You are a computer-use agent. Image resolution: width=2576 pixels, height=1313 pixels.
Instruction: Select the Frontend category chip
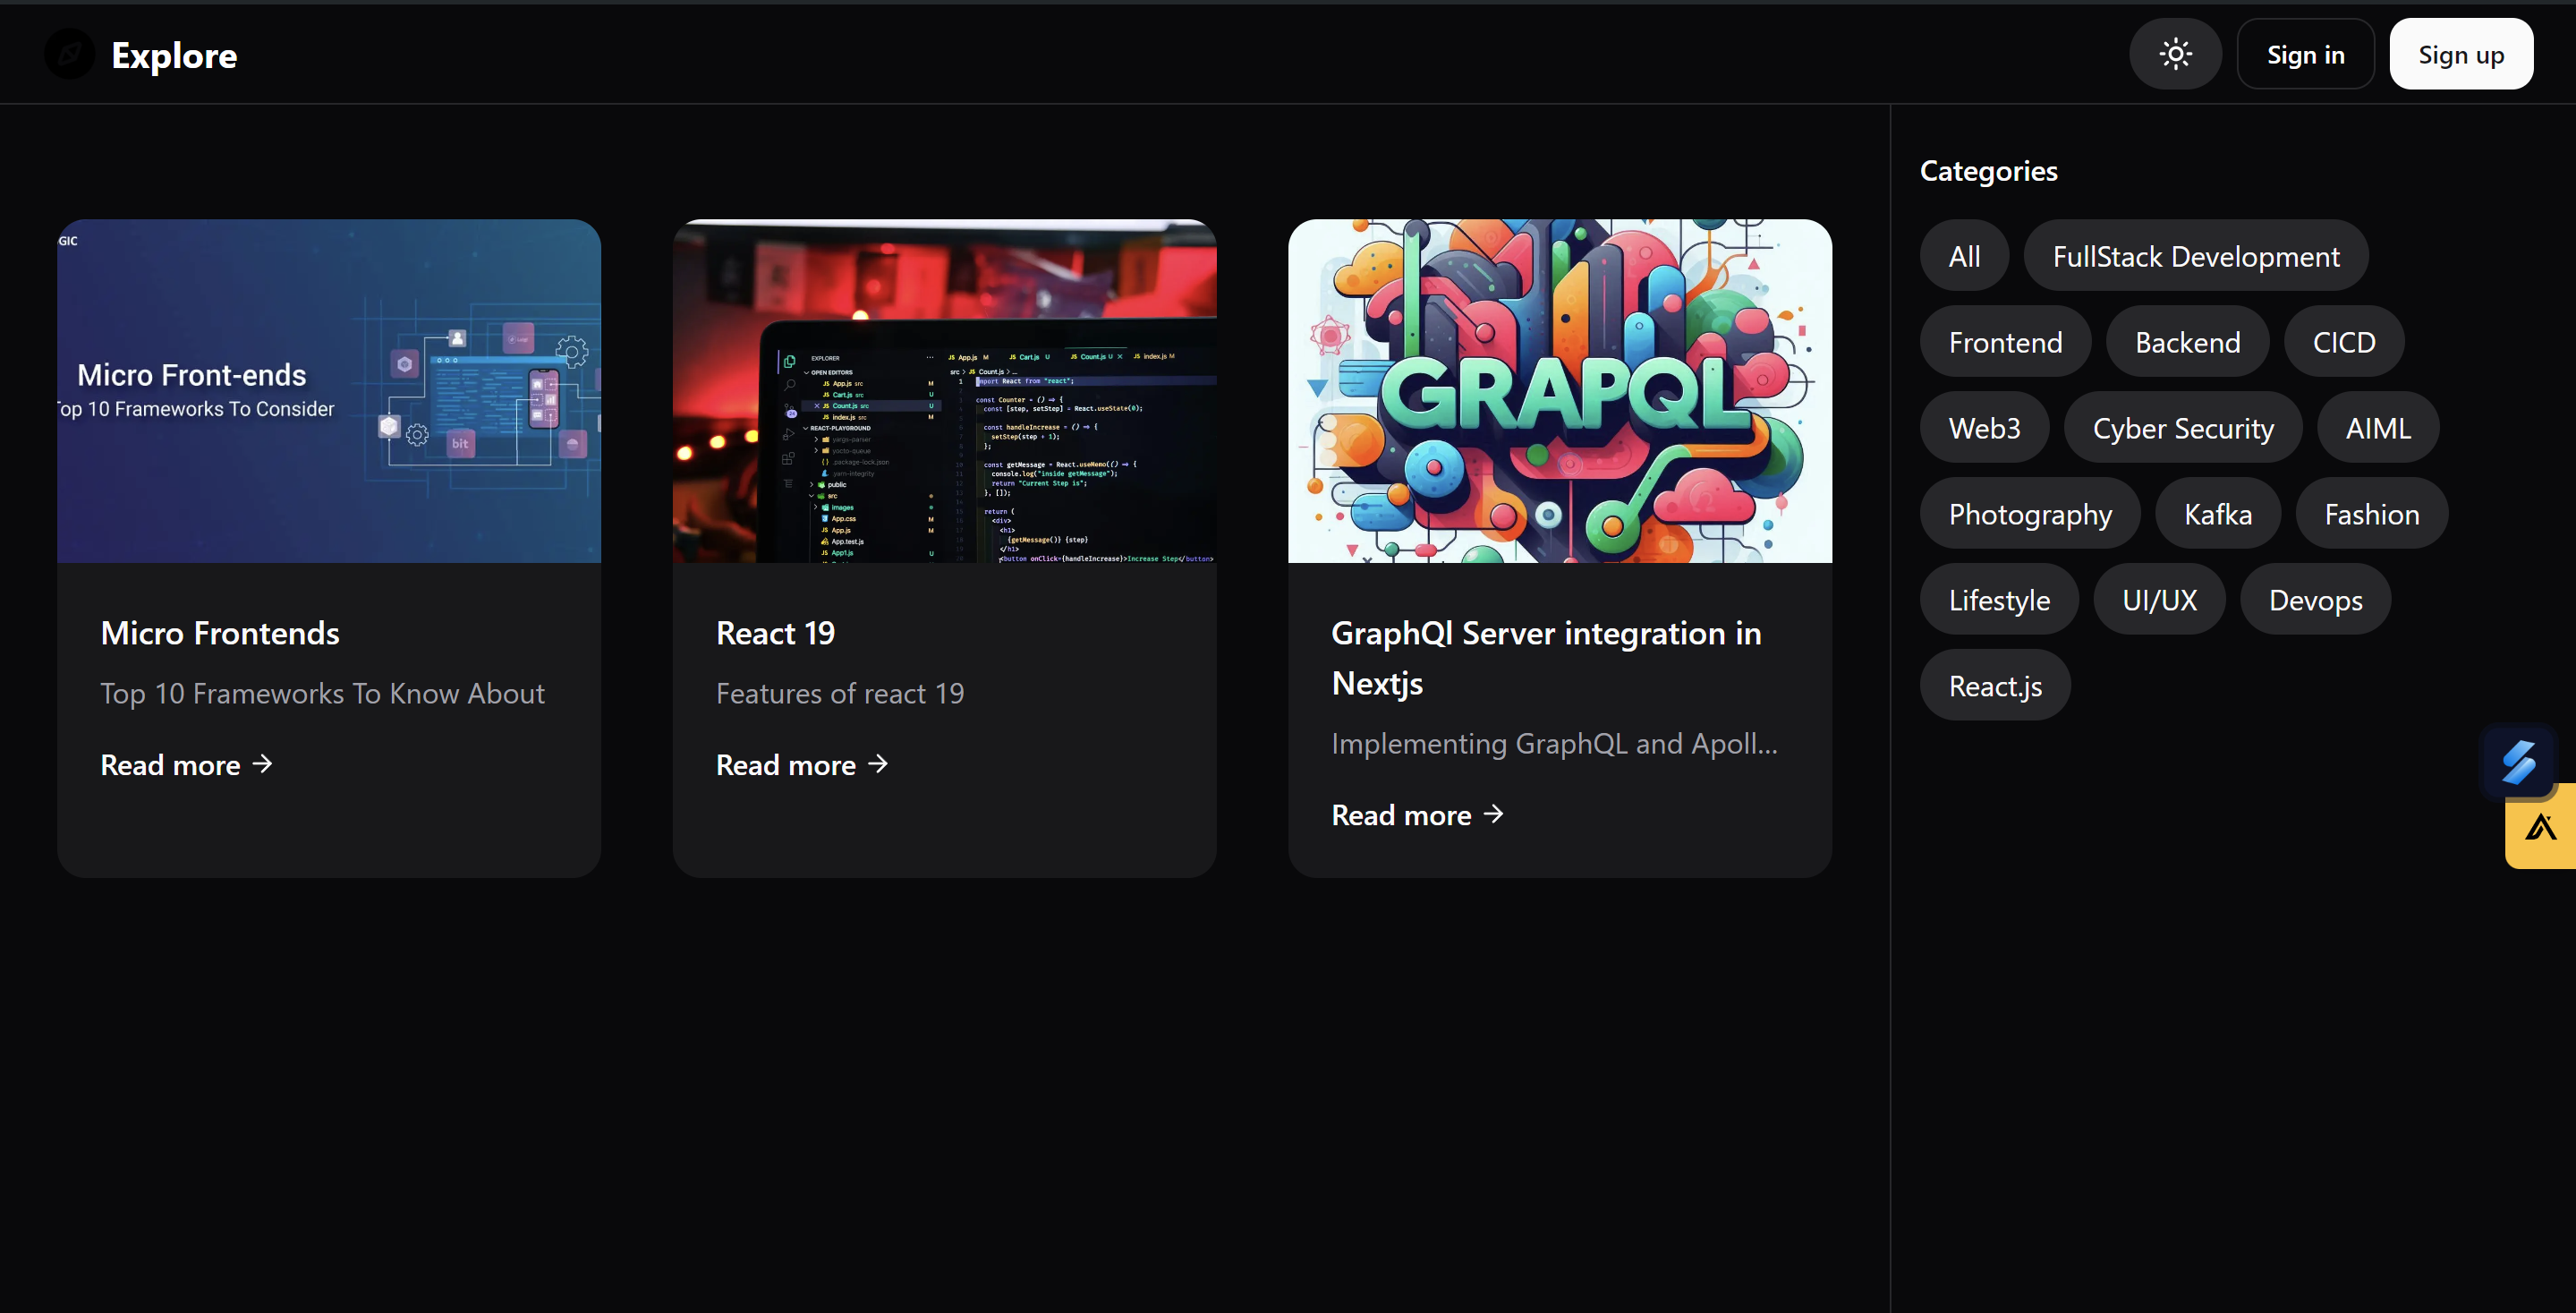pos(2005,343)
